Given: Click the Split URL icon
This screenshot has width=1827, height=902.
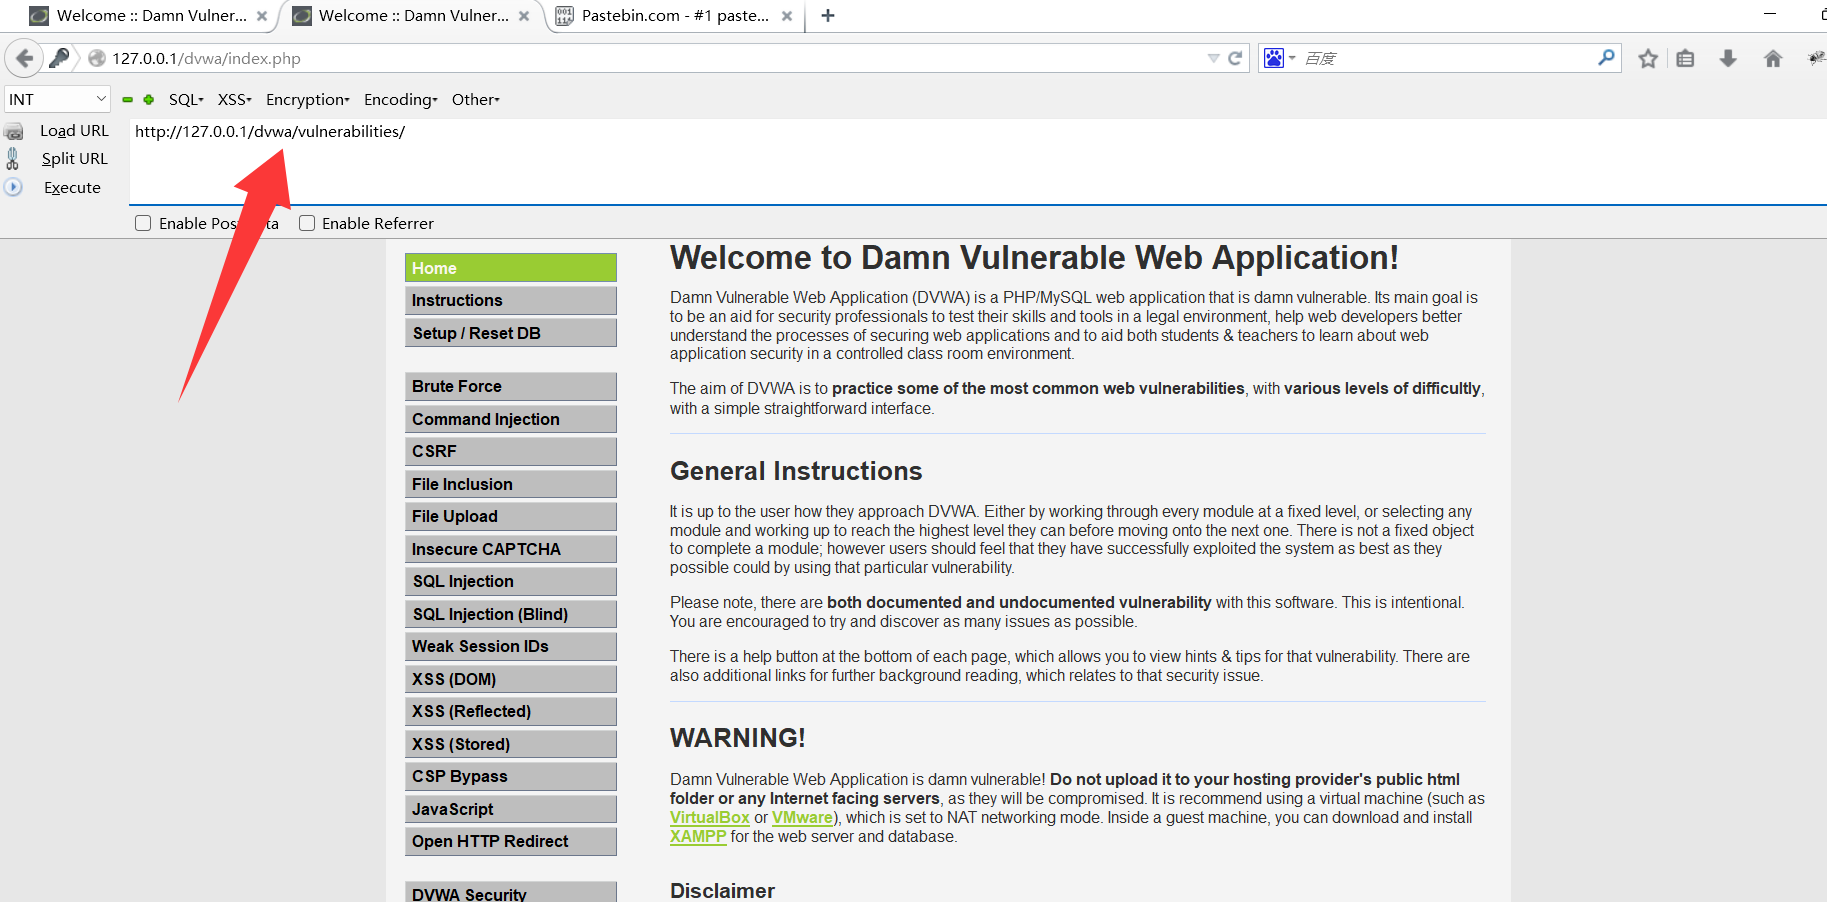Looking at the screenshot, I should 13,159.
